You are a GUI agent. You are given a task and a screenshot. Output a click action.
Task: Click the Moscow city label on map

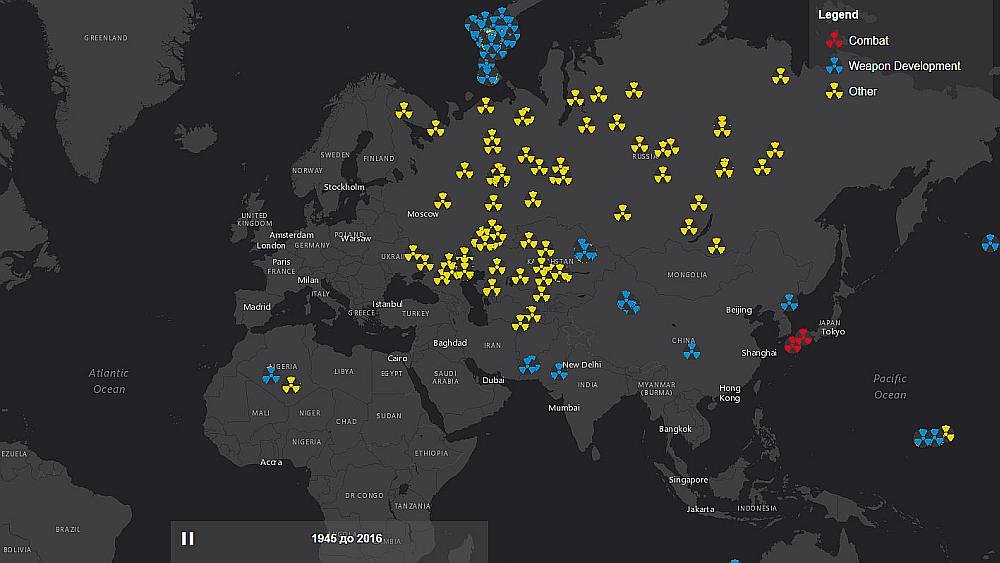click(423, 215)
